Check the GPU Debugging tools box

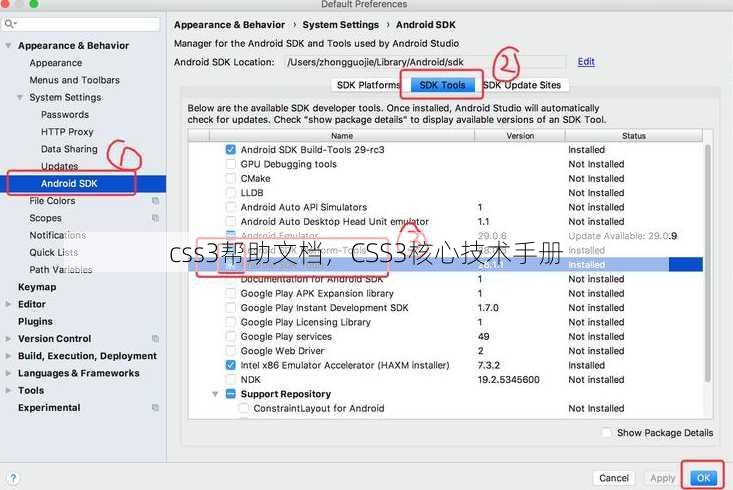230,164
